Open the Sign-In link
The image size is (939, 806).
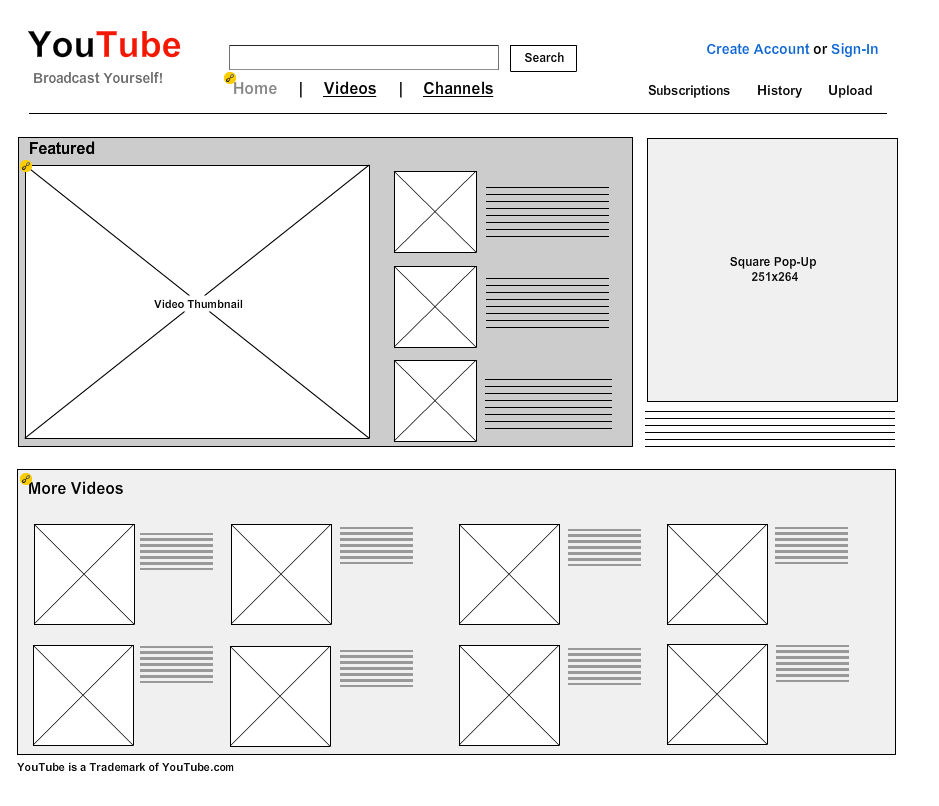pos(855,49)
